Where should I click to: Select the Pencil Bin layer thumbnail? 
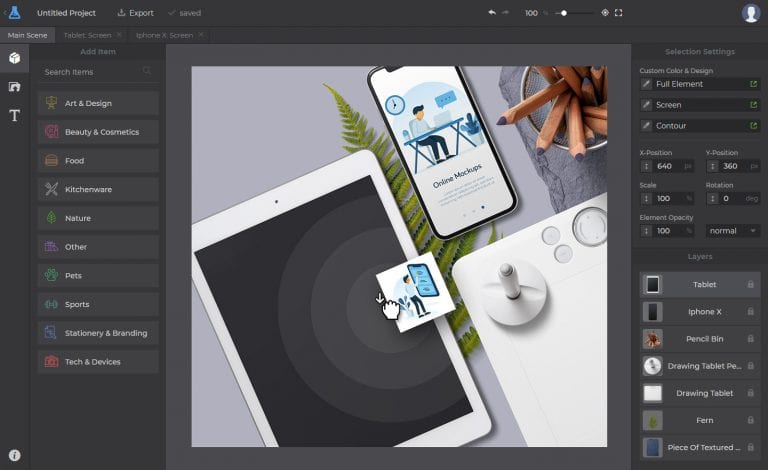point(652,339)
